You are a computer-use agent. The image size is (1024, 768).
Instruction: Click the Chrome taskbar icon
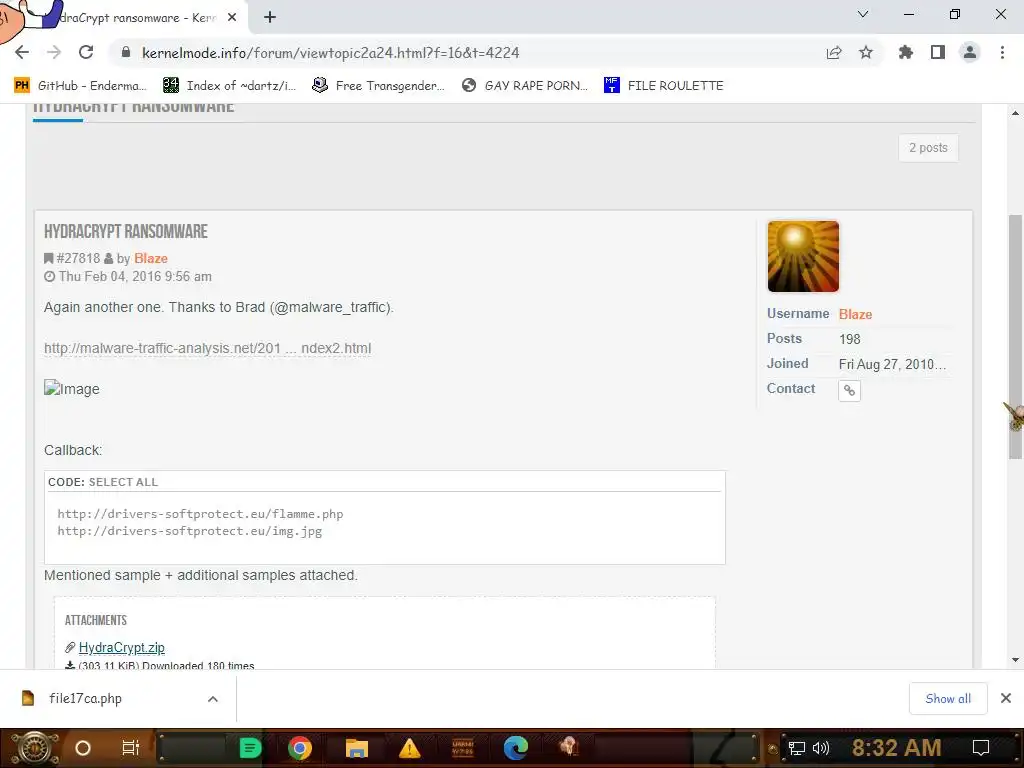click(x=300, y=748)
